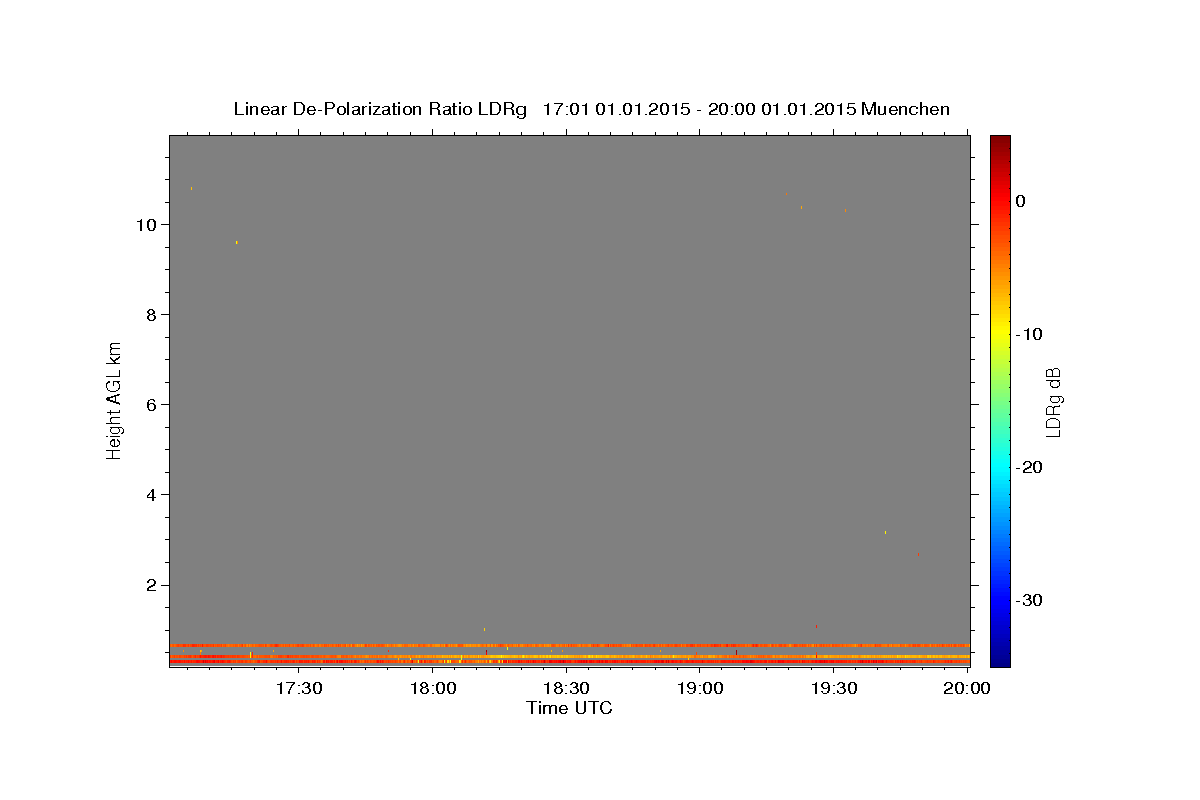Click the 18:00 time tick label
The image size is (1200, 800).
pyautogui.click(x=433, y=688)
